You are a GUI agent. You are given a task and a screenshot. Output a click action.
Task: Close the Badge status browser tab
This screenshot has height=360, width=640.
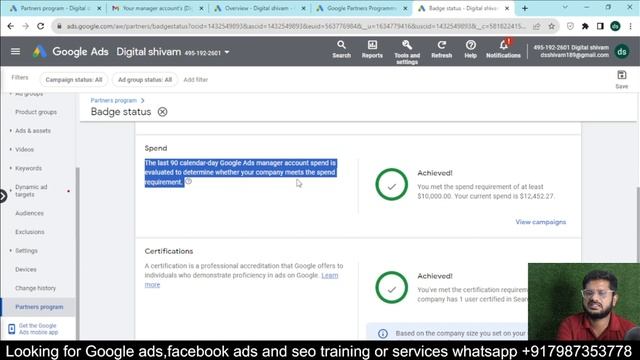coord(507,8)
